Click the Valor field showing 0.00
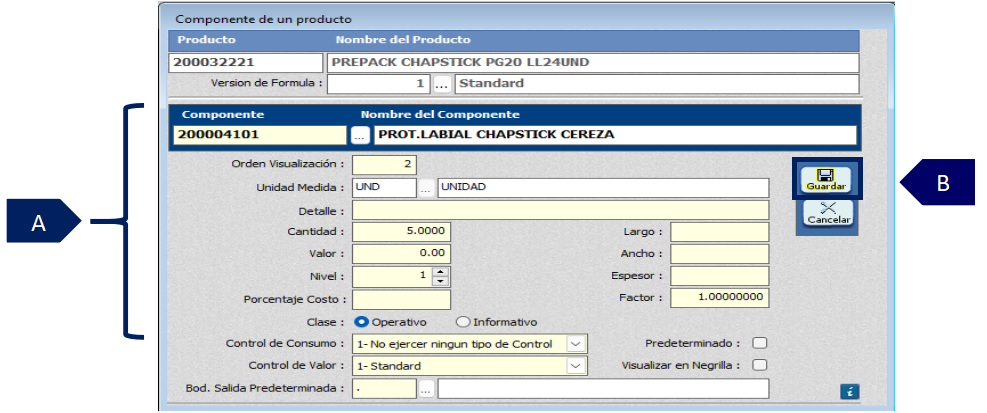This screenshot has height=413, width=987. (402, 254)
